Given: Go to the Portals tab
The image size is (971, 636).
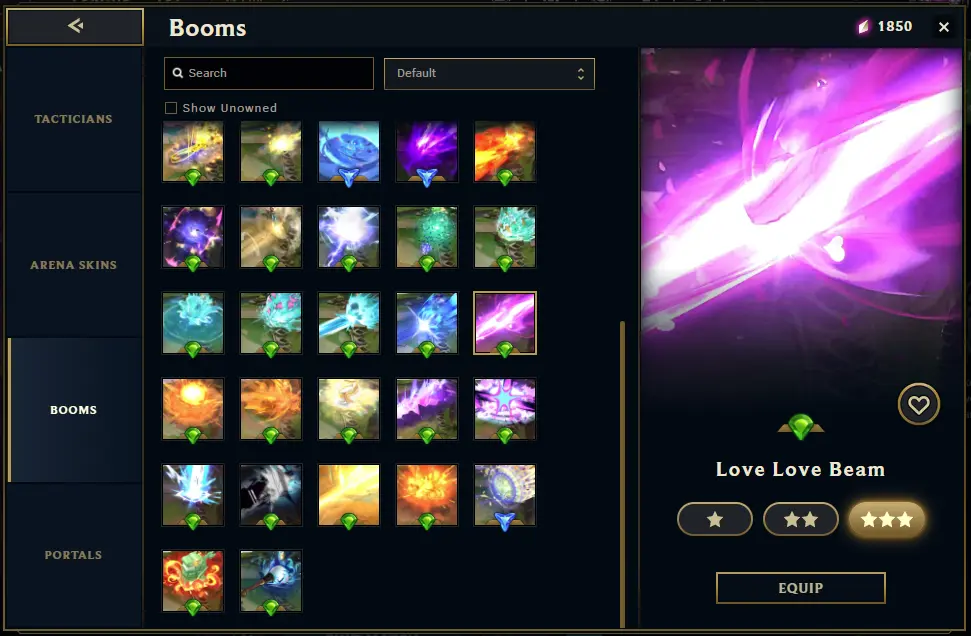Looking at the screenshot, I should point(74,555).
